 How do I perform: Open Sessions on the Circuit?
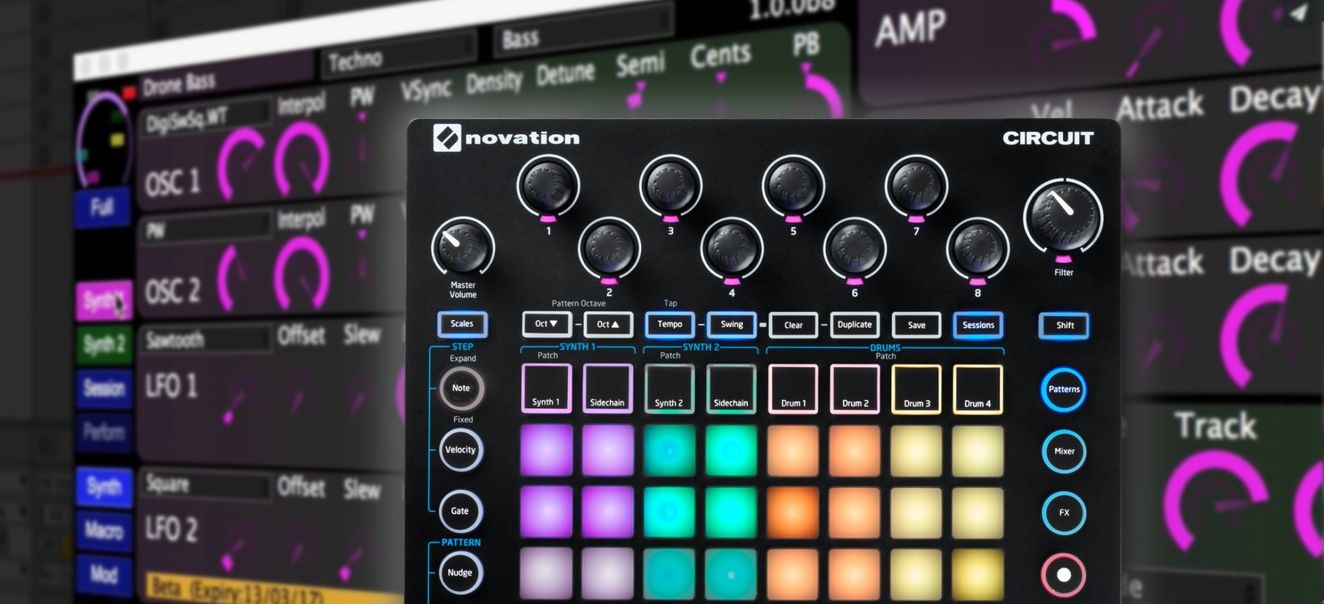978,324
